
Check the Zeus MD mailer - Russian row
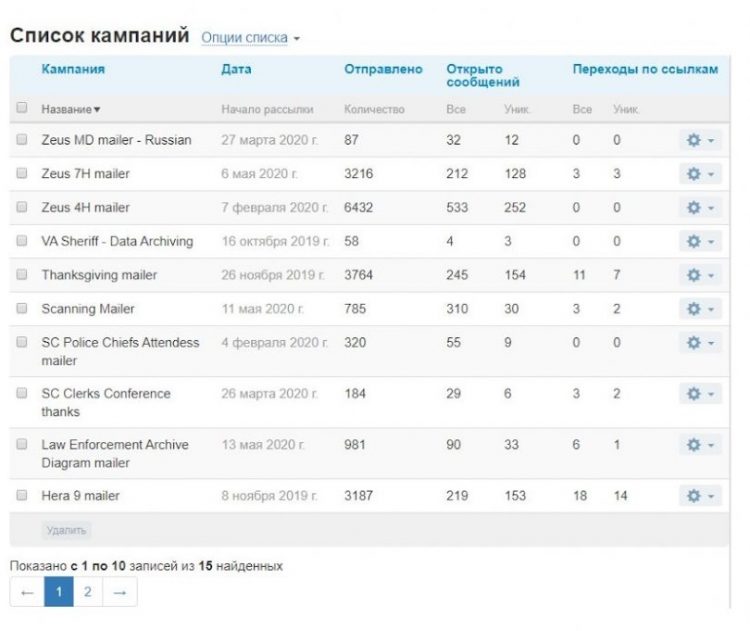[x=22, y=139]
